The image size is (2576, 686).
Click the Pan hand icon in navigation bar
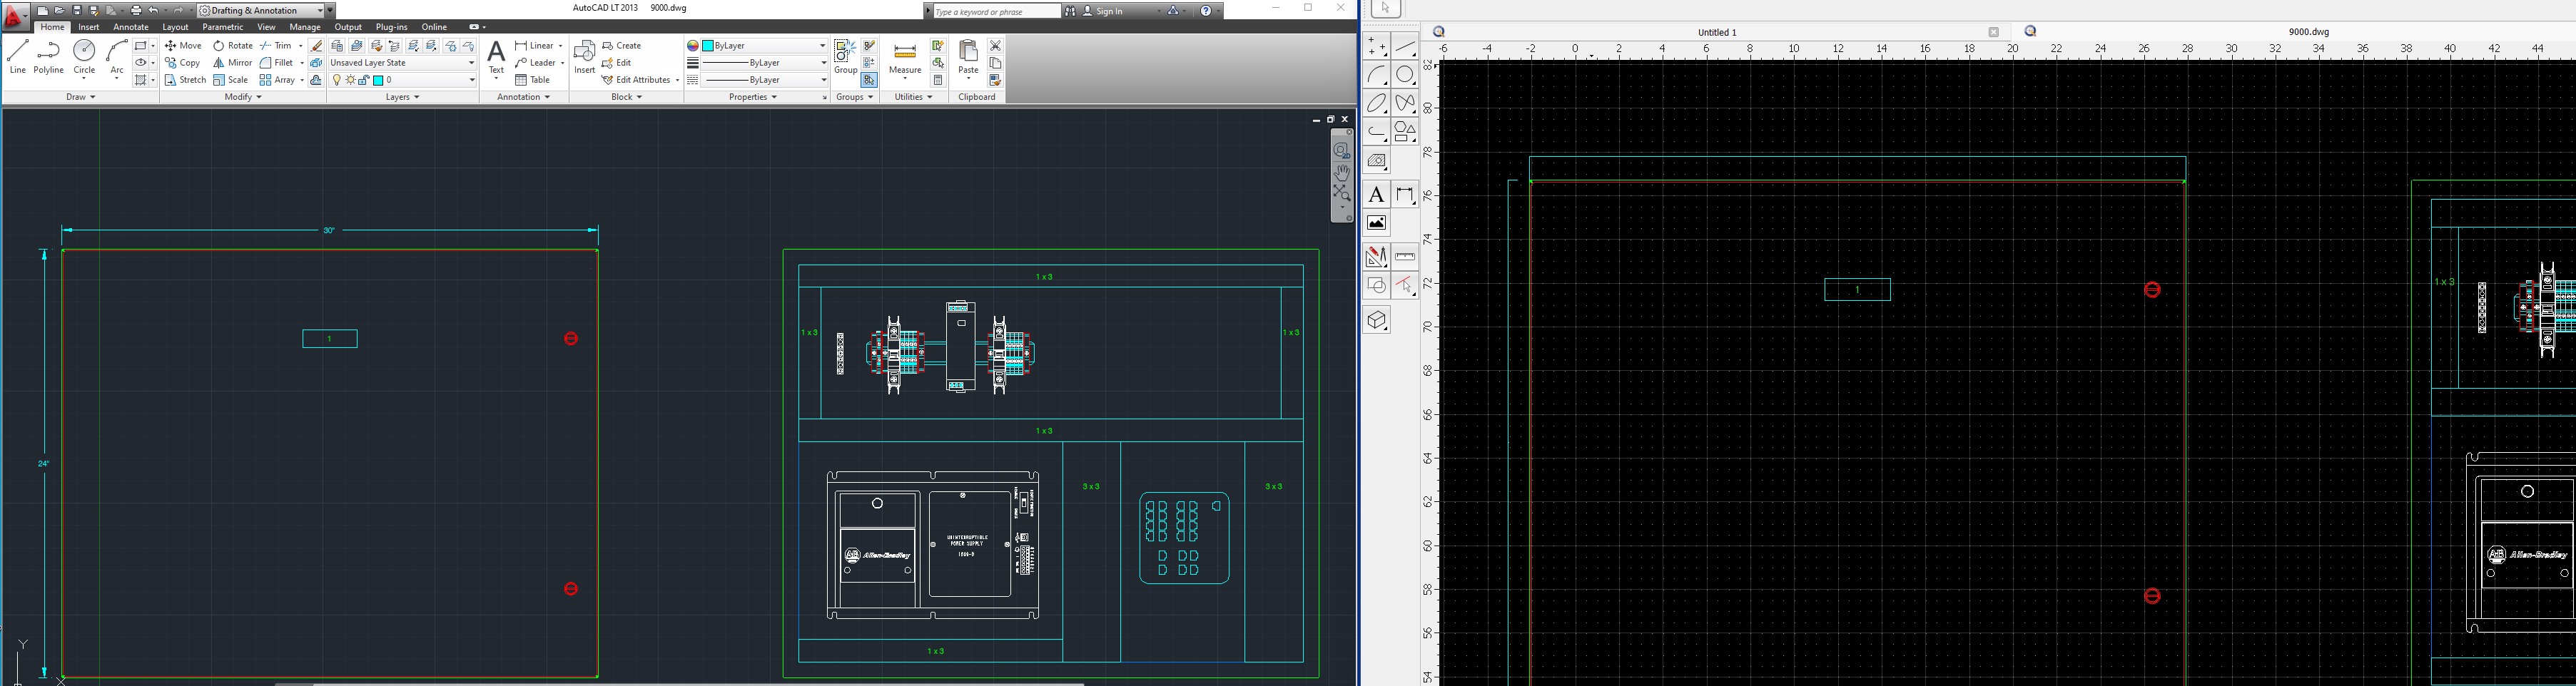tap(1342, 173)
